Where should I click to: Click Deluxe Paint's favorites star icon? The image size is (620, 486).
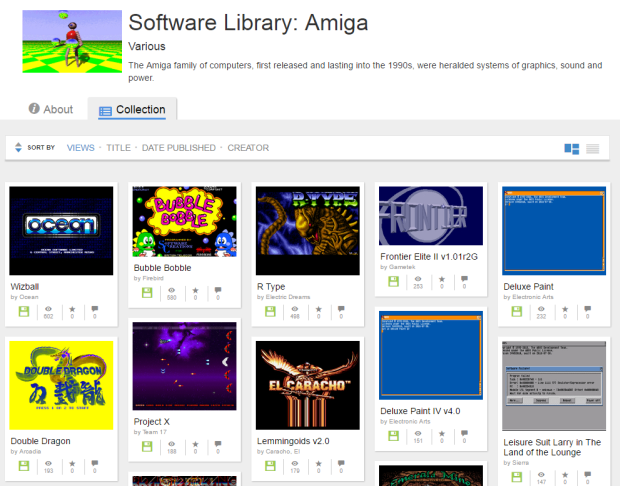[565, 309]
